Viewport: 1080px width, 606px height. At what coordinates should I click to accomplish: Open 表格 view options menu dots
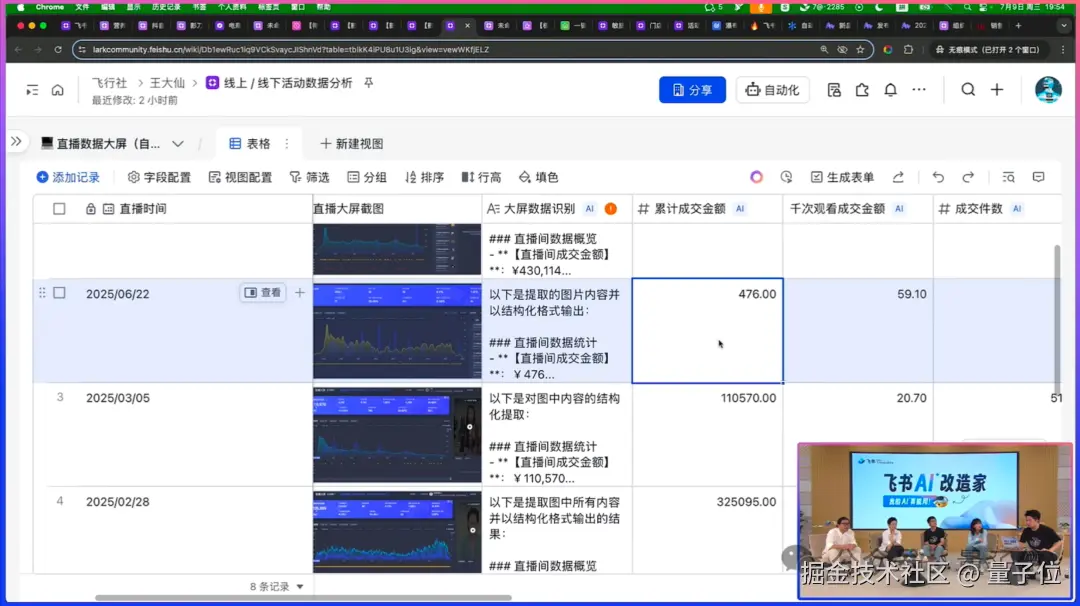(x=287, y=144)
